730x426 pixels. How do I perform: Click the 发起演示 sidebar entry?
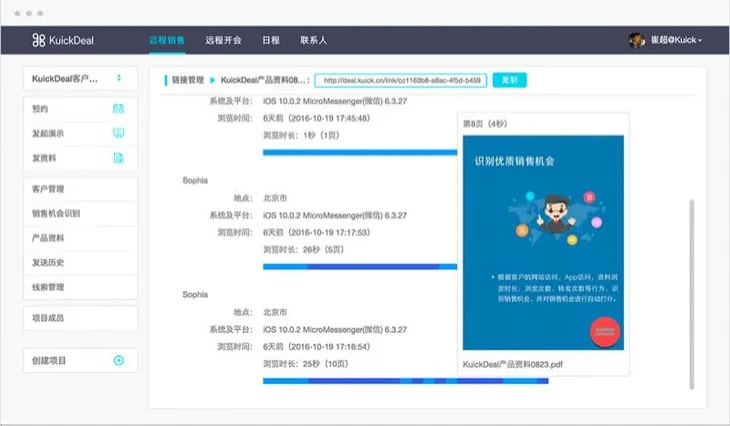coord(81,134)
